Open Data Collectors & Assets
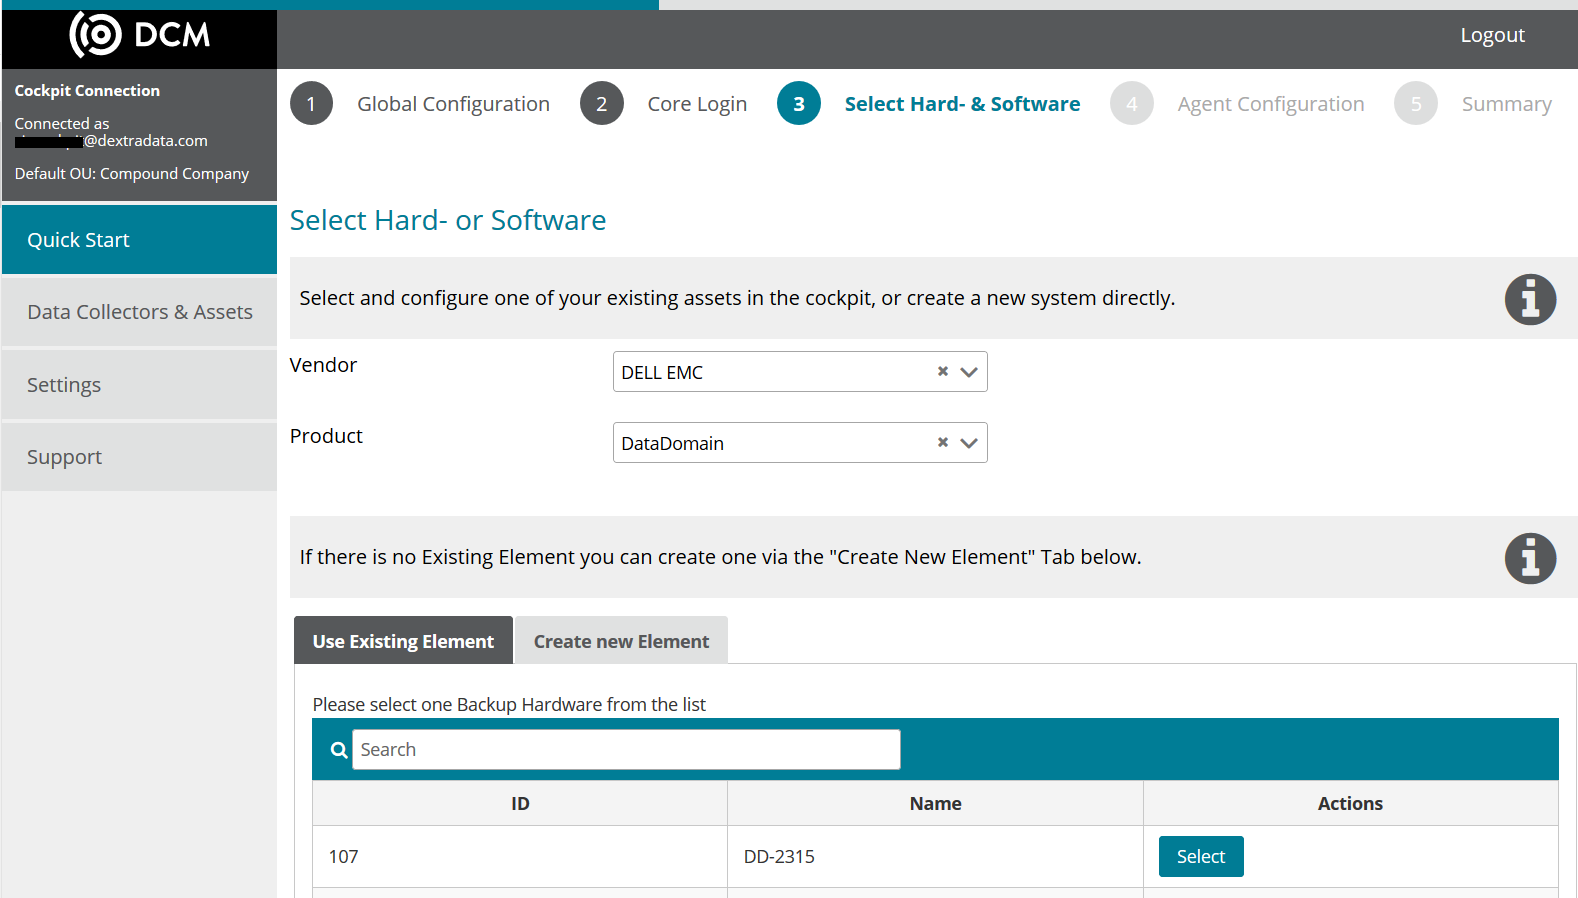The height and width of the screenshot is (898, 1578). tap(139, 312)
